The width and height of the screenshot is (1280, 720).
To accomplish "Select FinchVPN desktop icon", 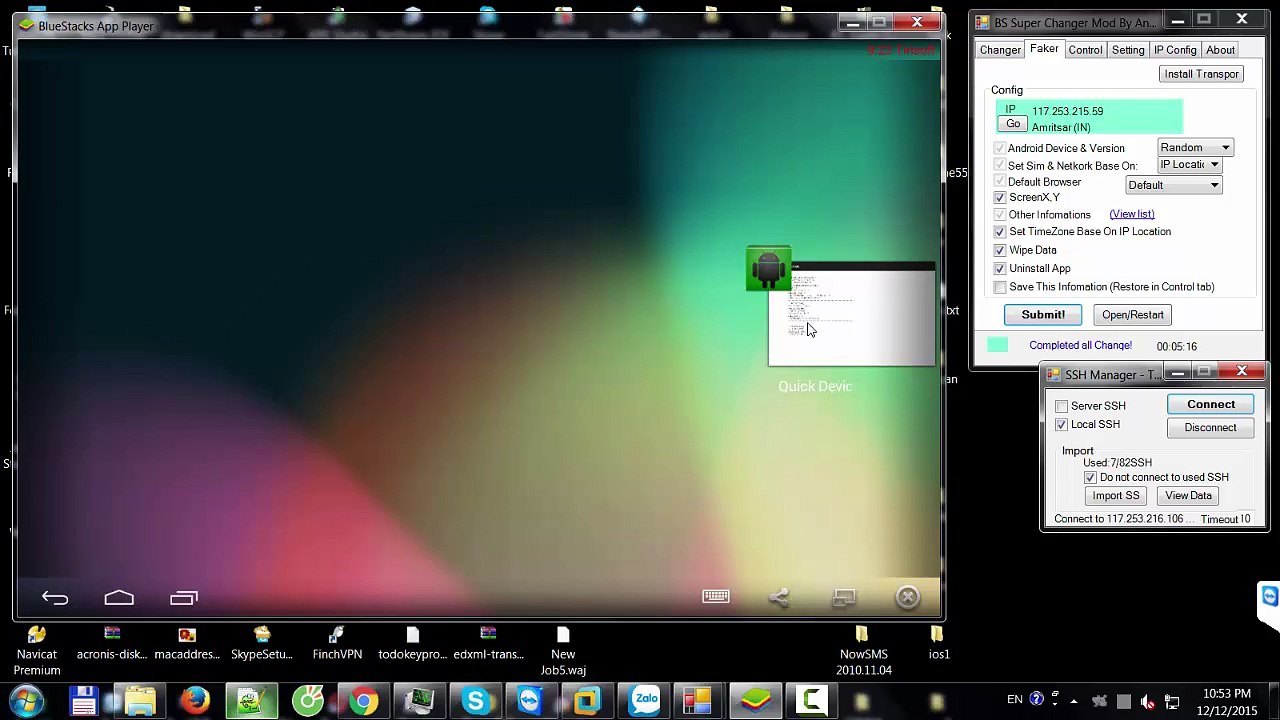I will point(337,643).
